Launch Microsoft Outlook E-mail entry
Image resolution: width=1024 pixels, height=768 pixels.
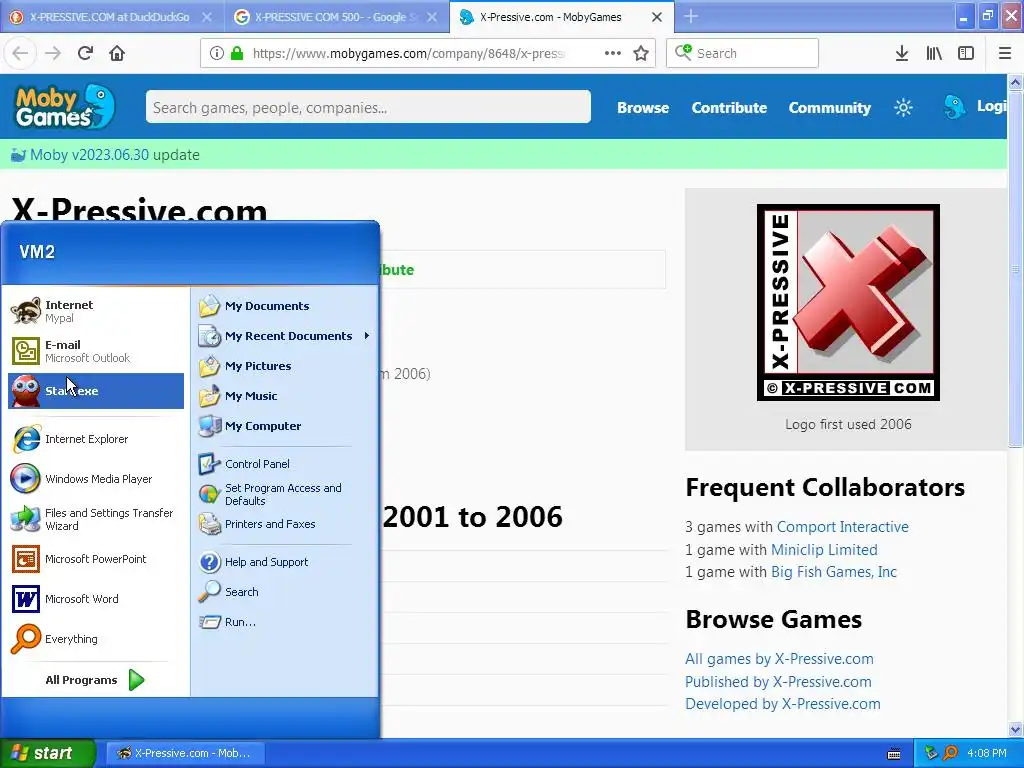(96, 351)
